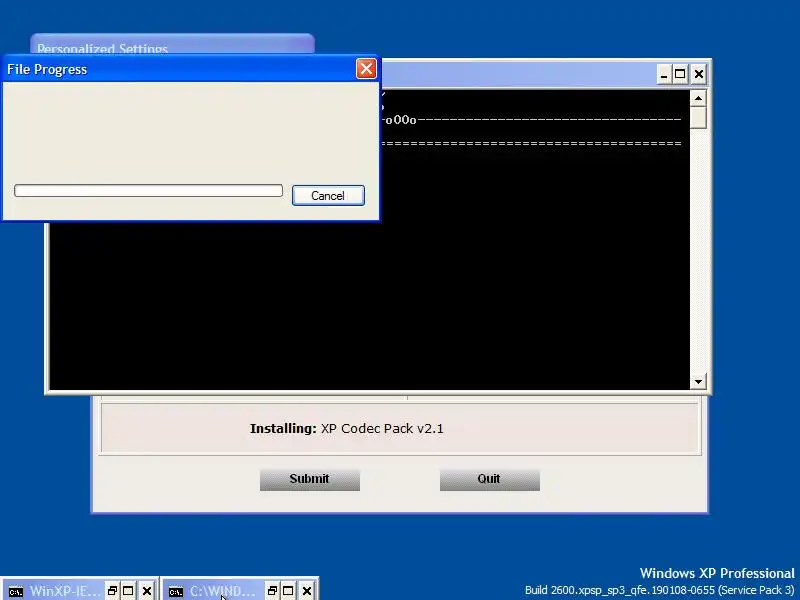Screen dimensions: 800x600
Task: Click the WinXP-IE title text
Action: click(65, 591)
